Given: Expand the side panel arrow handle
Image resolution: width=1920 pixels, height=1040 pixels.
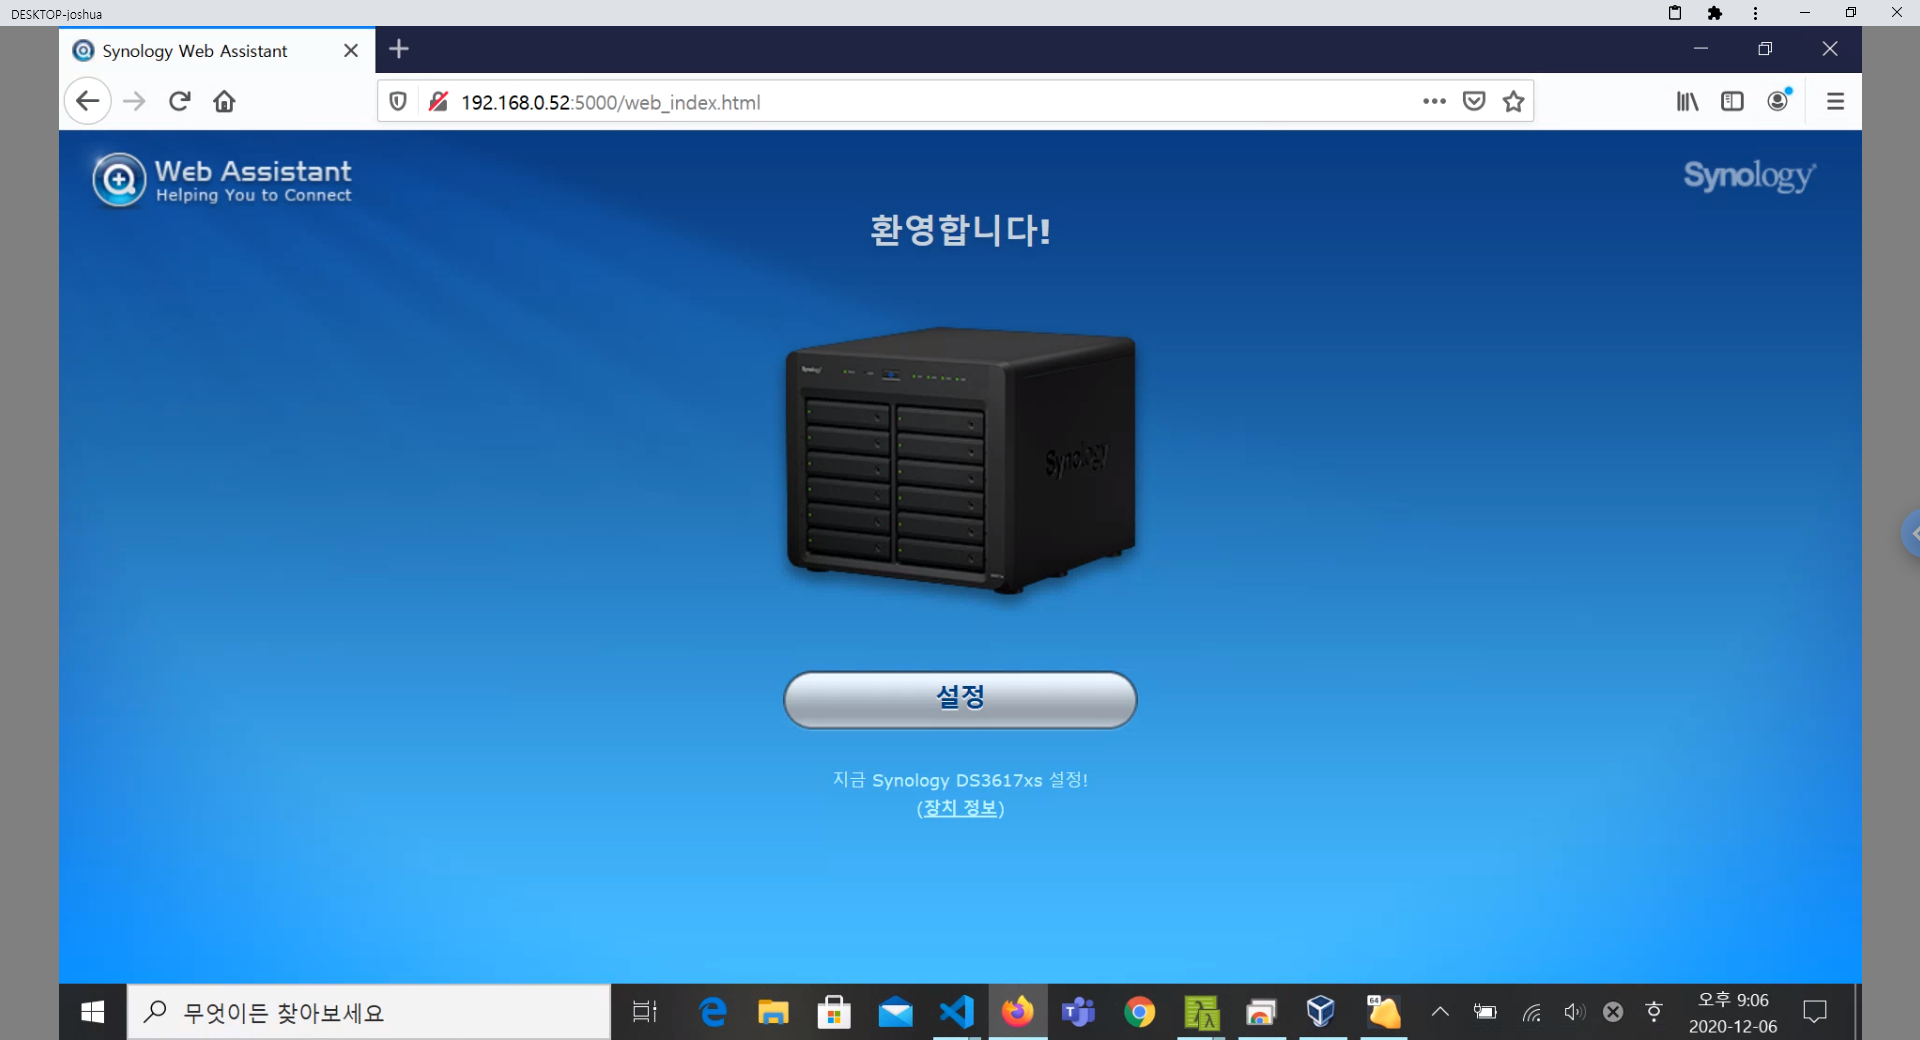Looking at the screenshot, I should coord(1911,534).
